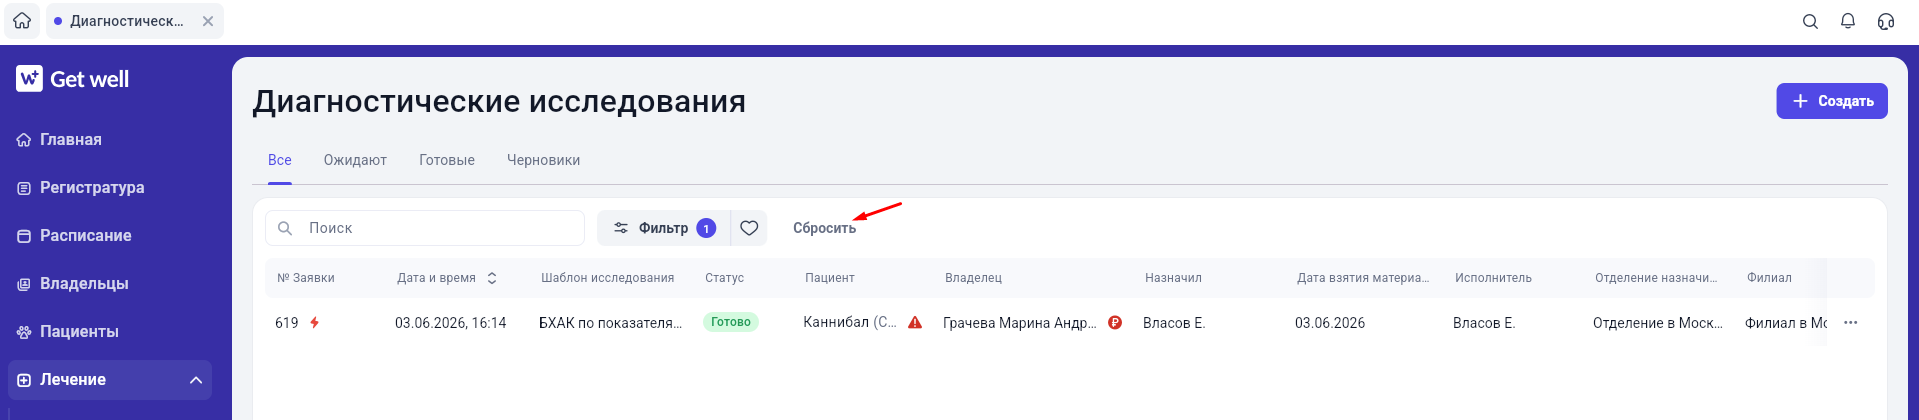Click the Статус column header
Viewport: 1919px width, 420px height.
[724, 278]
